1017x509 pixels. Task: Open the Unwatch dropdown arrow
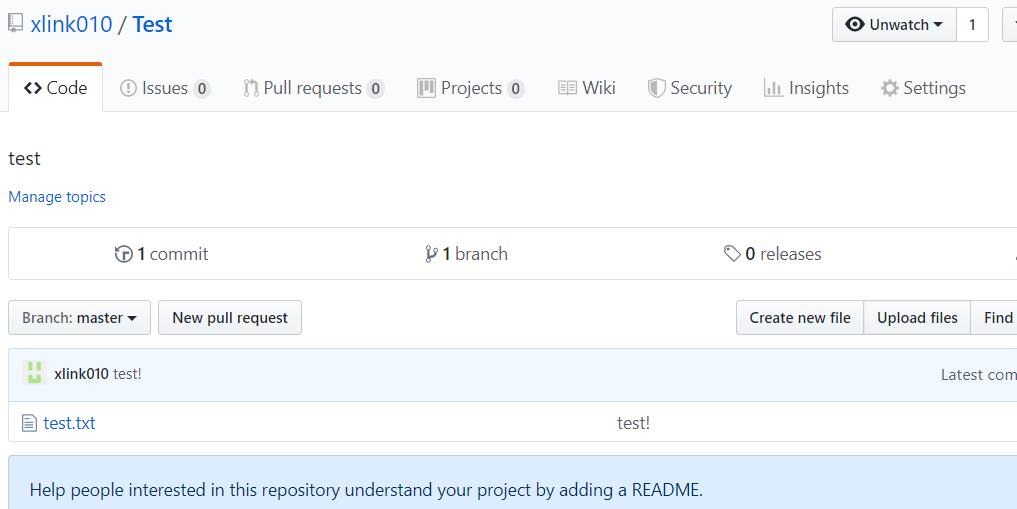[x=938, y=25]
